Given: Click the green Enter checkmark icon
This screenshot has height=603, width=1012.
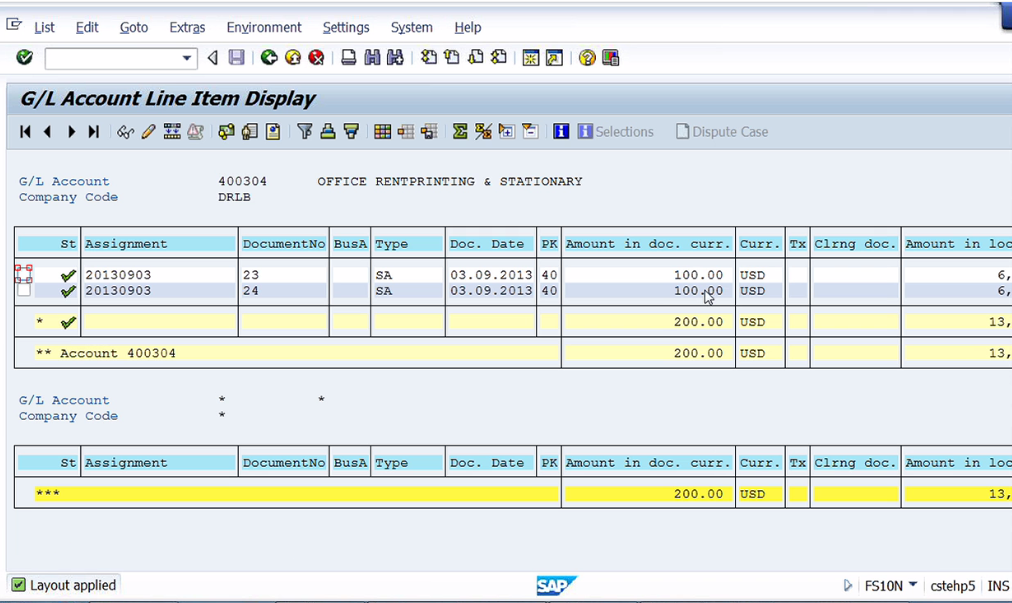Looking at the screenshot, I should click(x=25, y=57).
